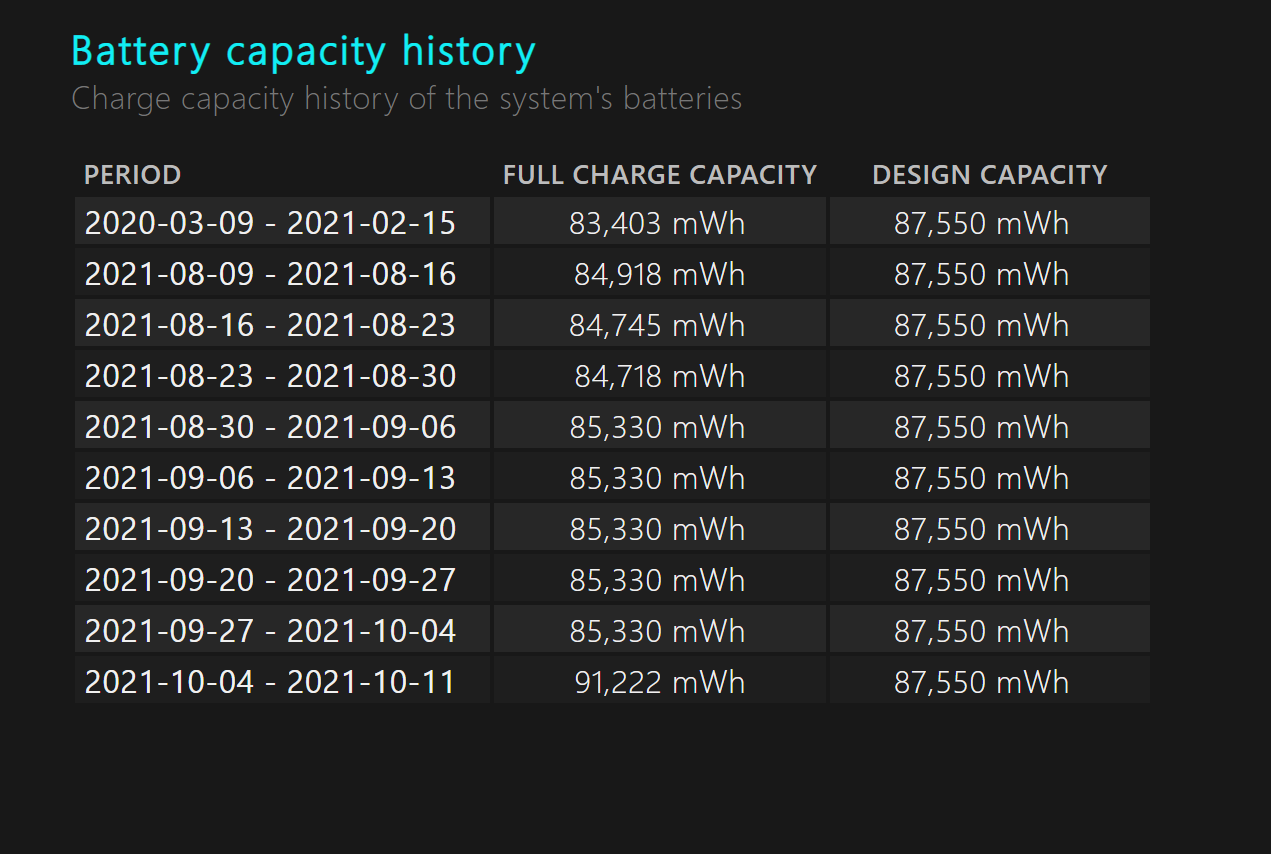Click the 84,745 mWh capacity value

[657, 325]
